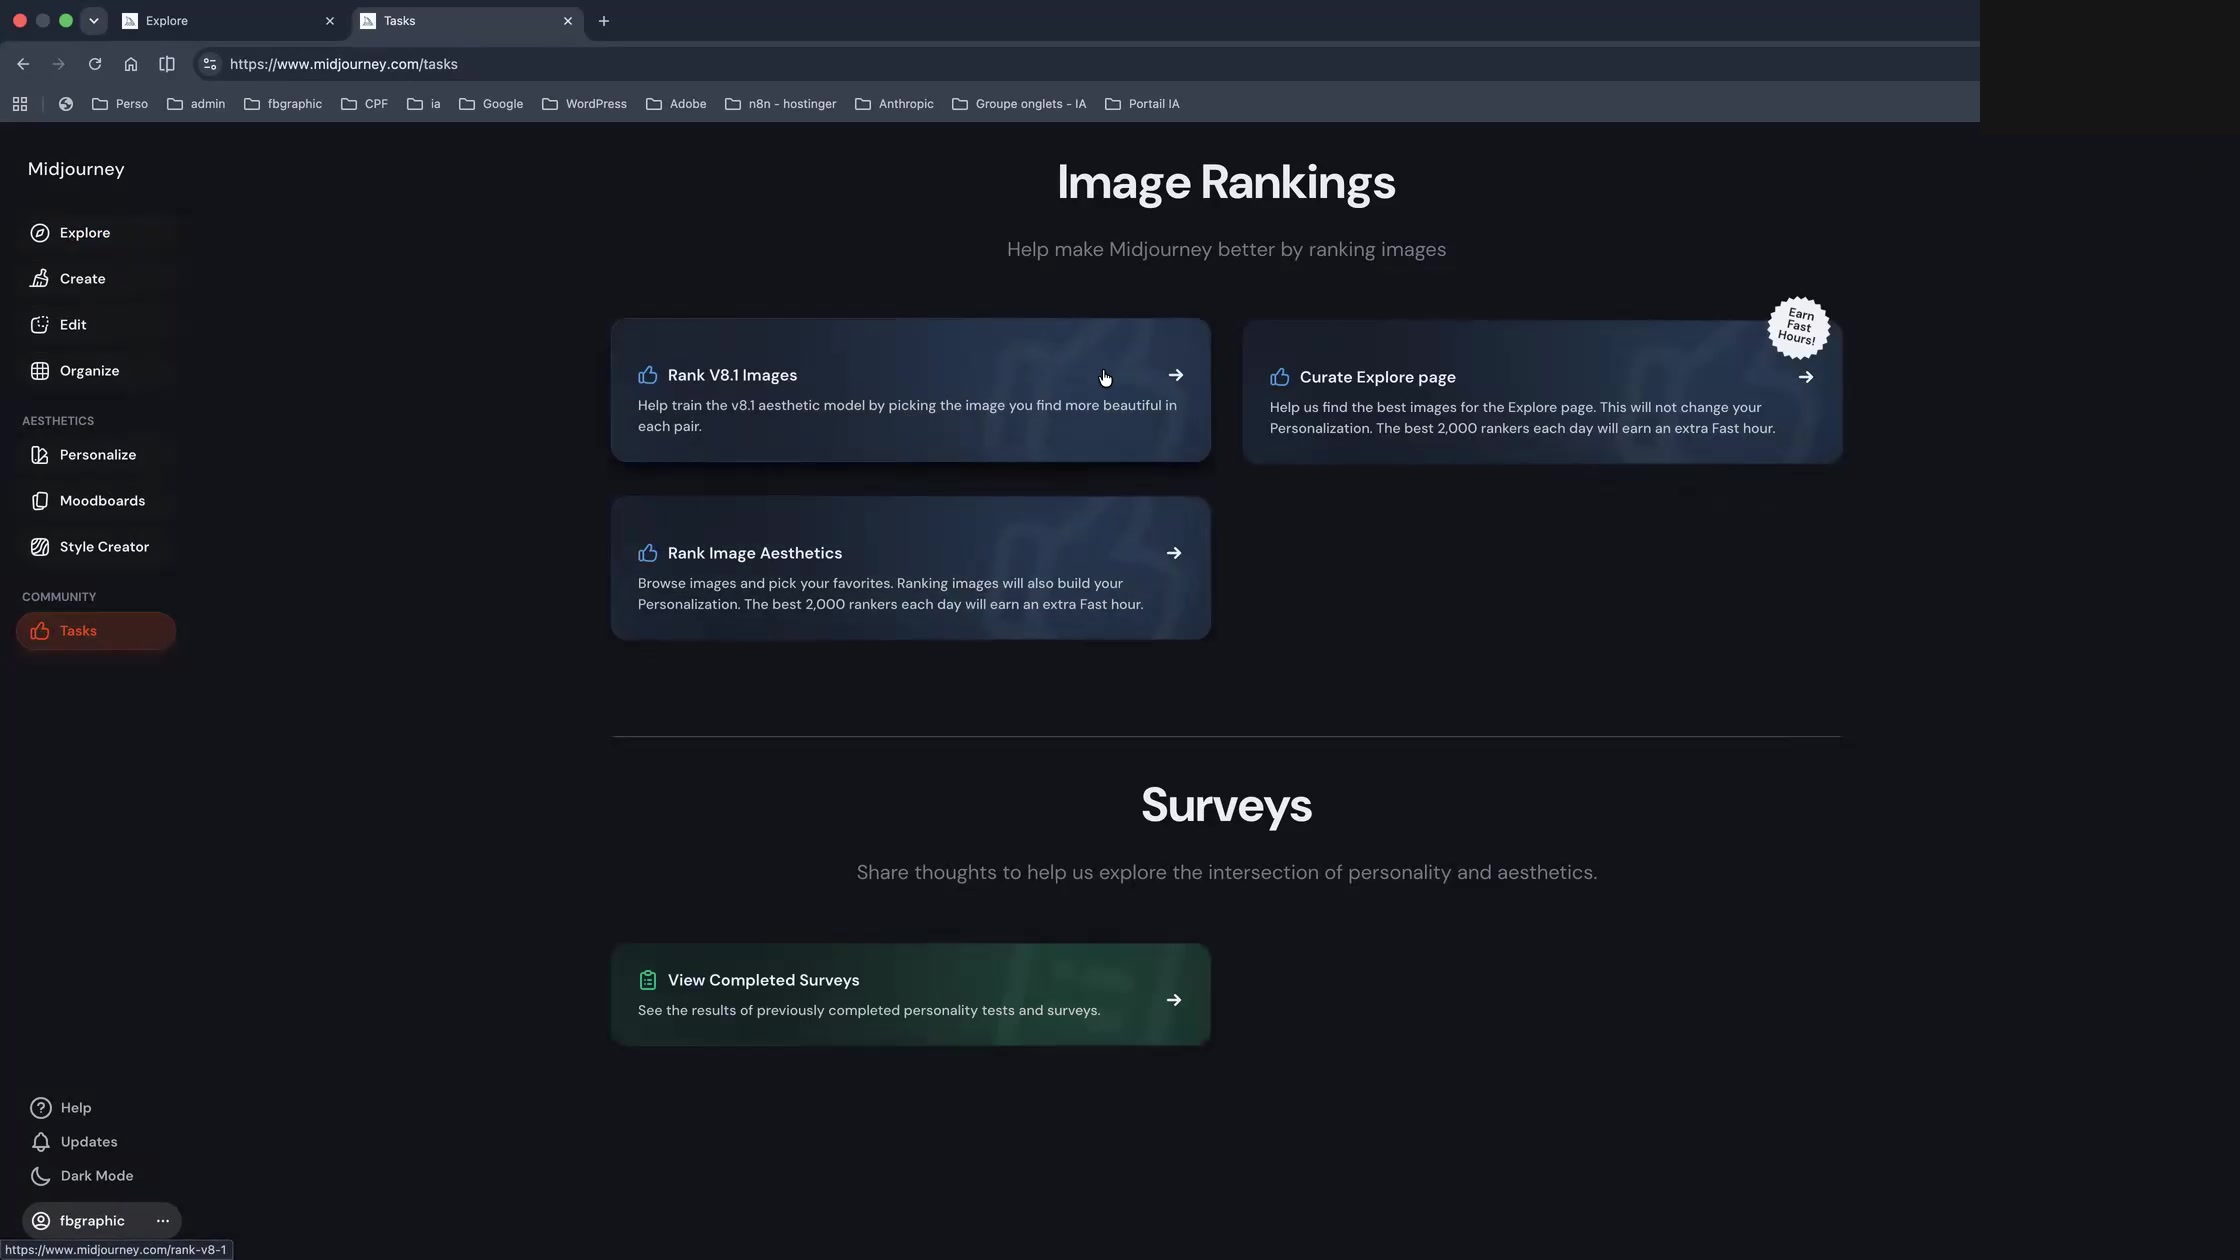
Task: Click the View Completed Surveys title
Action: click(x=763, y=980)
